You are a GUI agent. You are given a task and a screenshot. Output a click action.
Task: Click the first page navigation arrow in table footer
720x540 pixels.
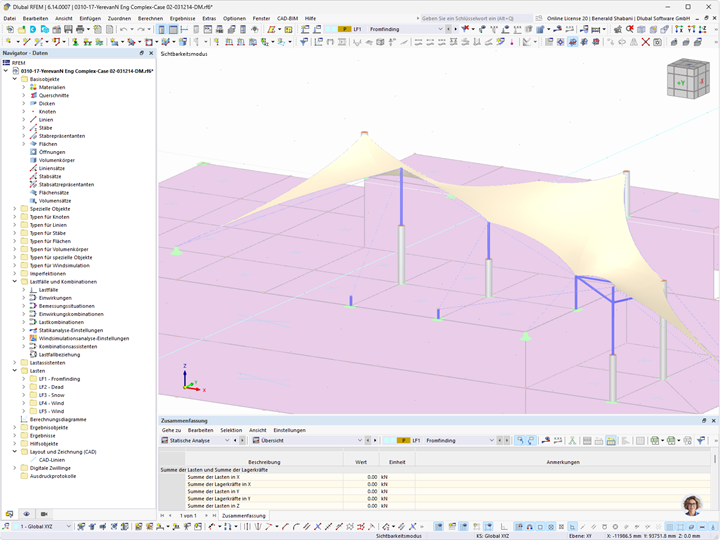pyautogui.click(x=162, y=516)
